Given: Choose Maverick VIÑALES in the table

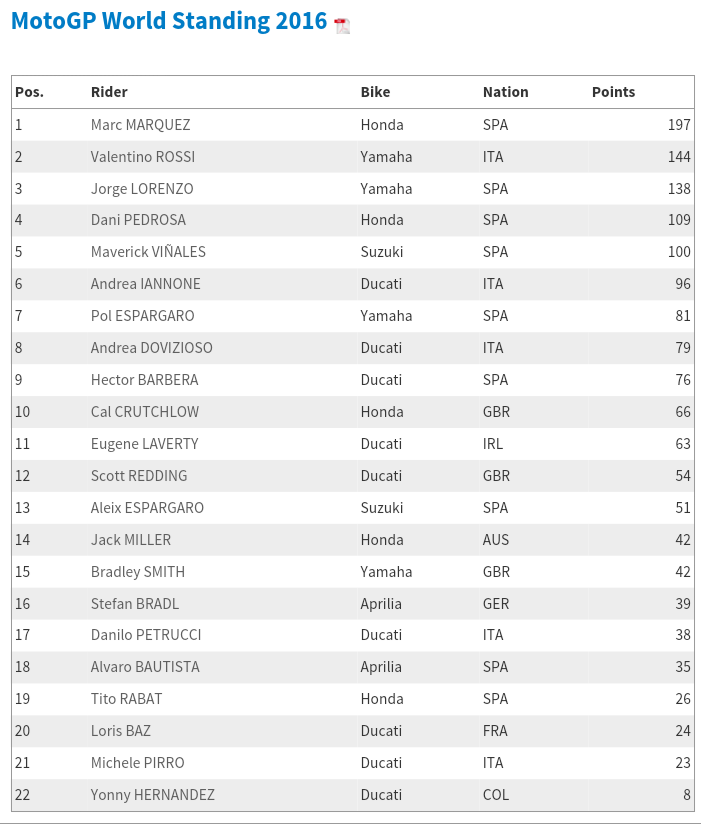Looking at the screenshot, I should pyautogui.click(x=148, y=252).
